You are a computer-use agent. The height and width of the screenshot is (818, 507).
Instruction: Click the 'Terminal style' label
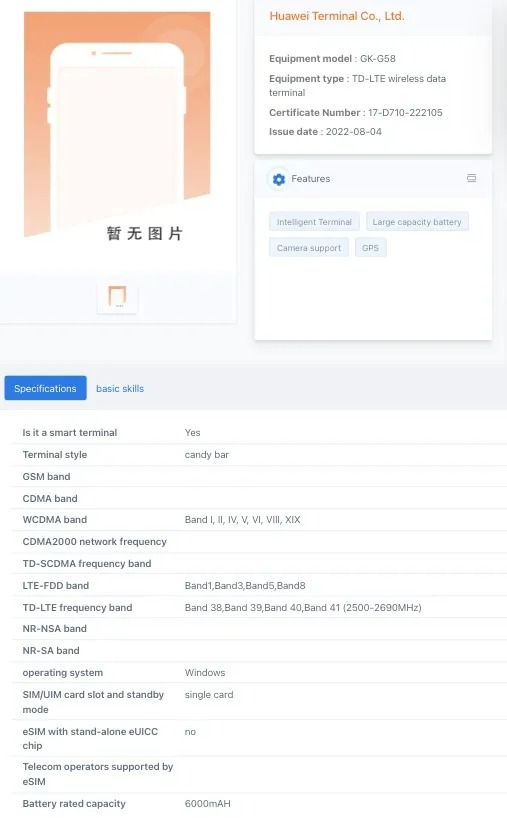click(x=55, y=454)
